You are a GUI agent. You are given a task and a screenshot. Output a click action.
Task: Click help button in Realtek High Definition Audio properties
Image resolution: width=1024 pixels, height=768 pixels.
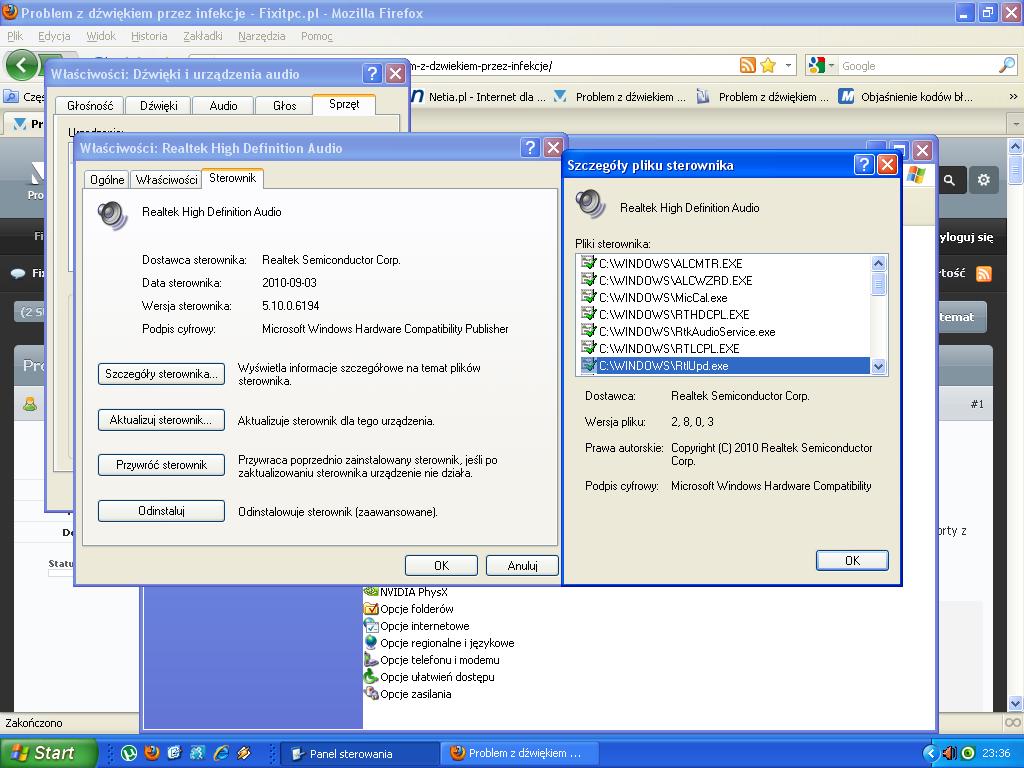[530, 148]
